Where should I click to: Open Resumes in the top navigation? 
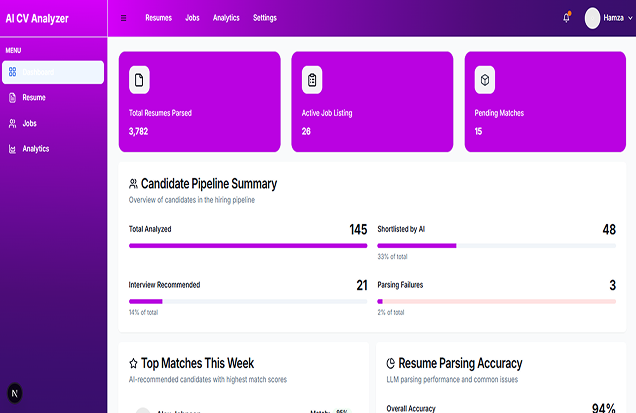pos(158,18)
